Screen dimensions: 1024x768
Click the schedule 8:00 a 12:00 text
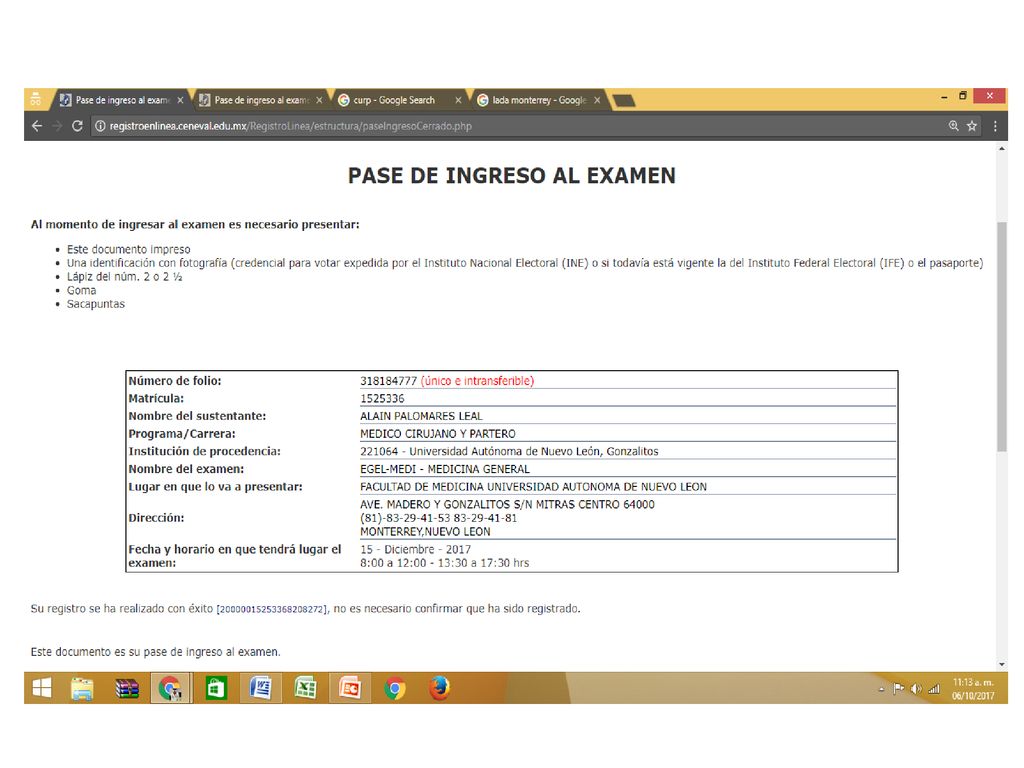click(393, 563)
